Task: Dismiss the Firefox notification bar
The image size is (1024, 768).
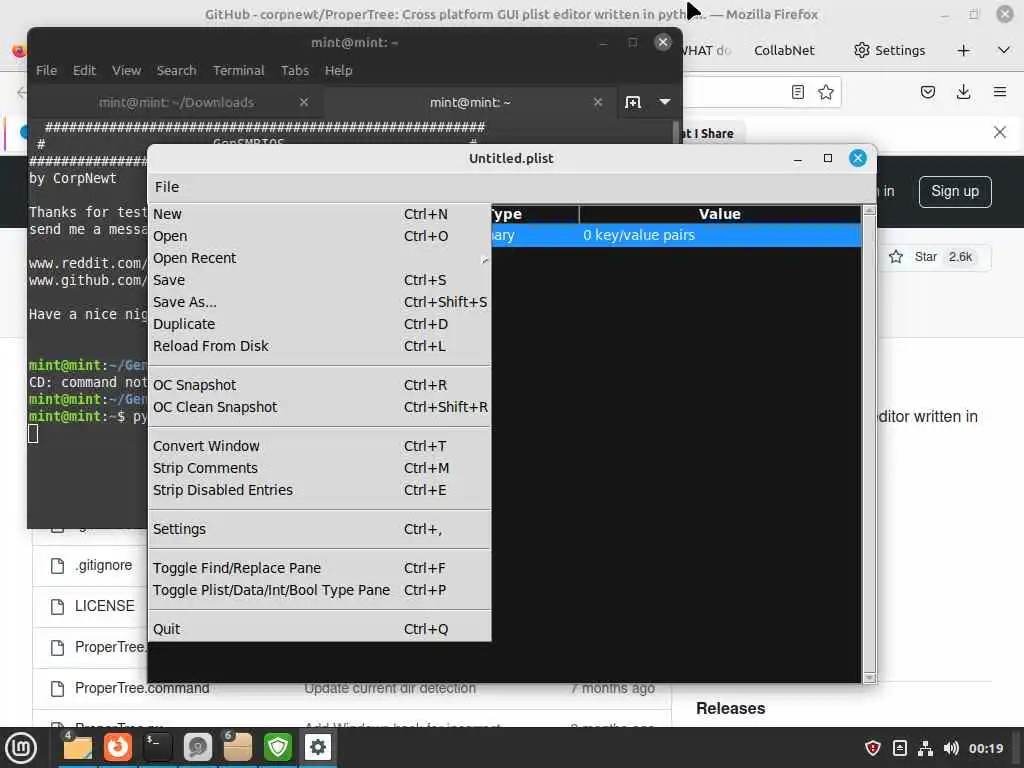Action: [999, 133]
